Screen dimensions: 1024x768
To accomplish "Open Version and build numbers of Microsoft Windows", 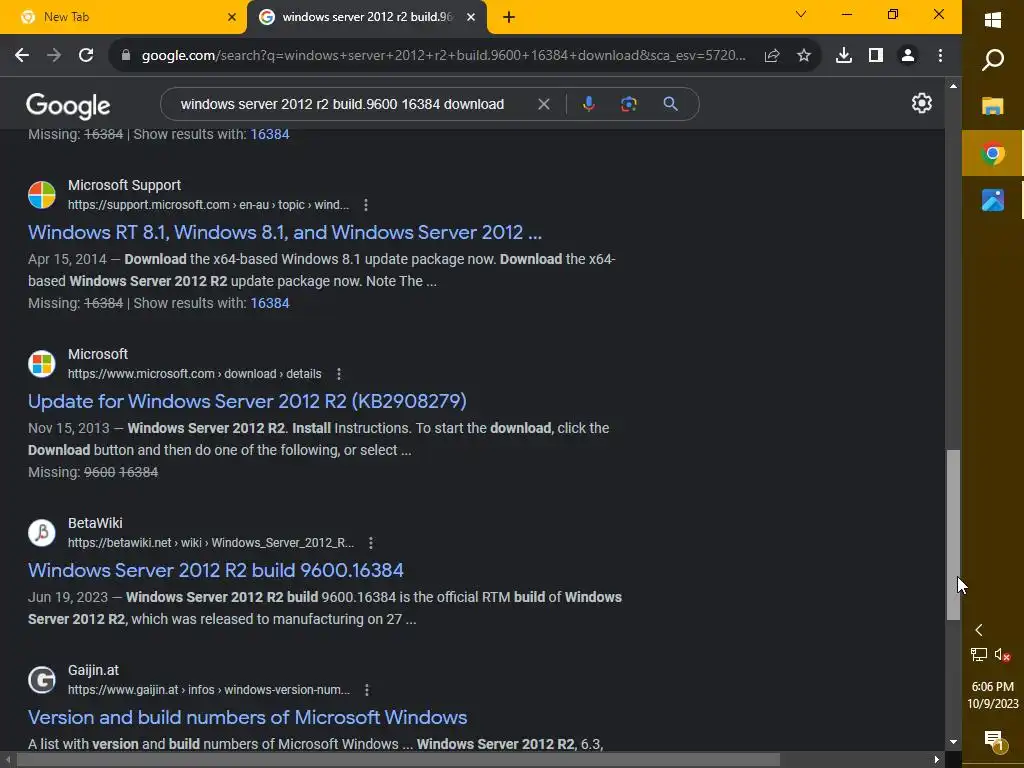I will coord(248,717).
